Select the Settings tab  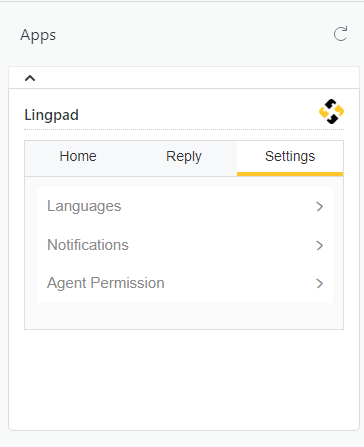290,156
